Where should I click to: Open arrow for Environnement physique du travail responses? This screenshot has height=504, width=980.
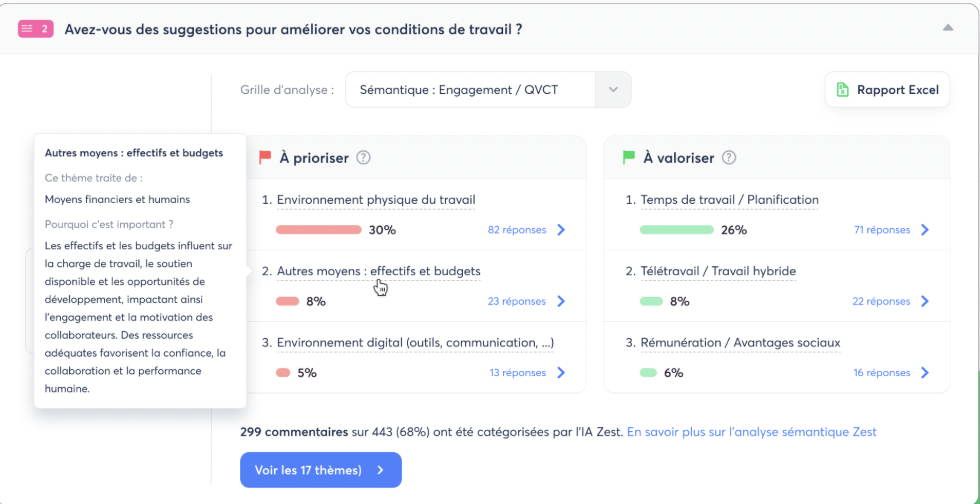[x=561, y=230]
